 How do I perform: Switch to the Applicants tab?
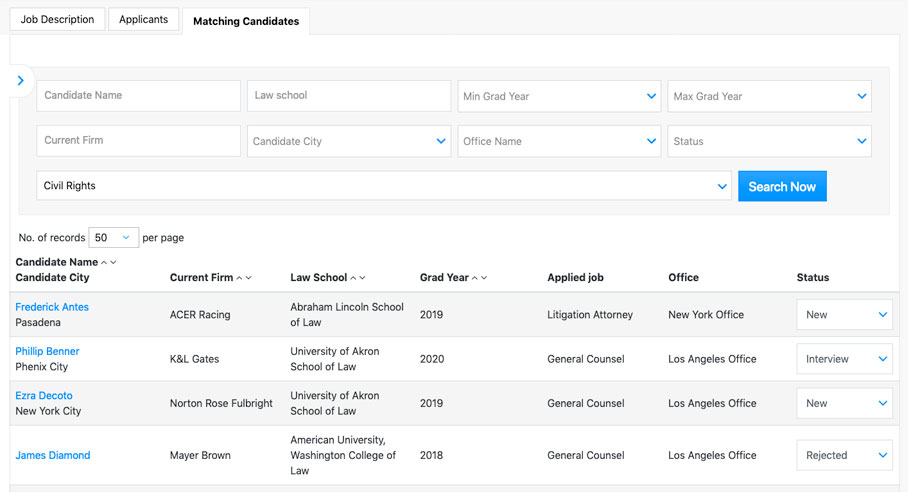tap(144, 20)
